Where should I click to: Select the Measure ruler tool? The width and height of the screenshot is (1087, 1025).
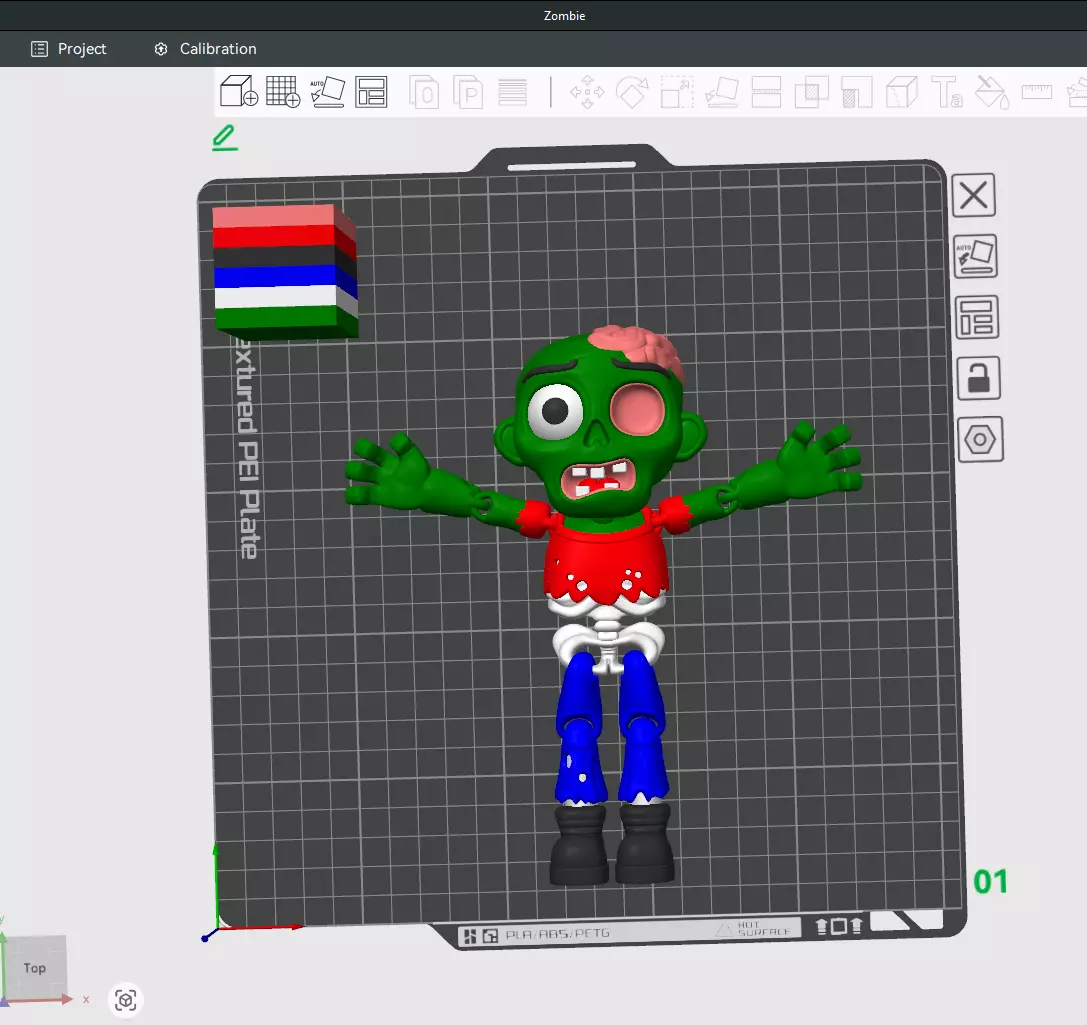[1036, 91]
